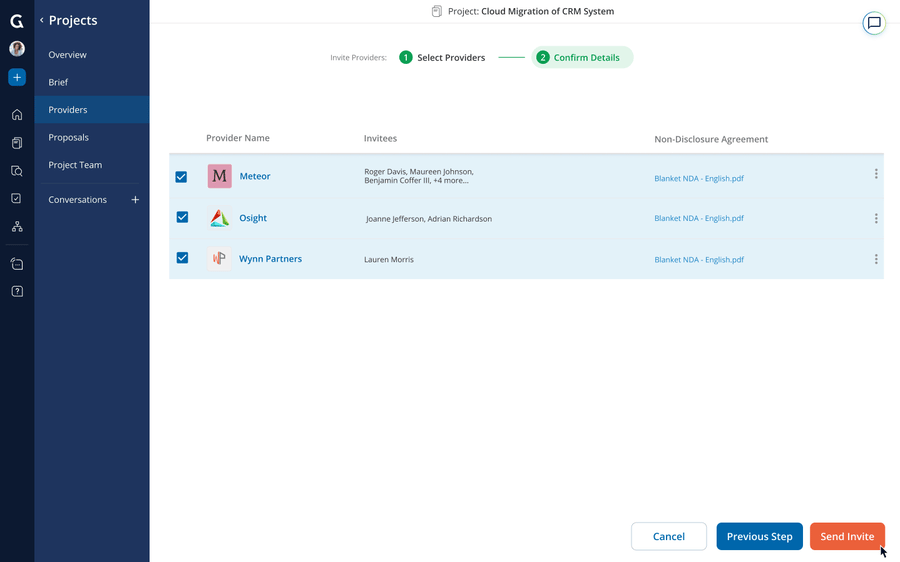This screenshot has width=900, height=562.
Task: Add a new conversation with plus icon
Action: (135, 200)
